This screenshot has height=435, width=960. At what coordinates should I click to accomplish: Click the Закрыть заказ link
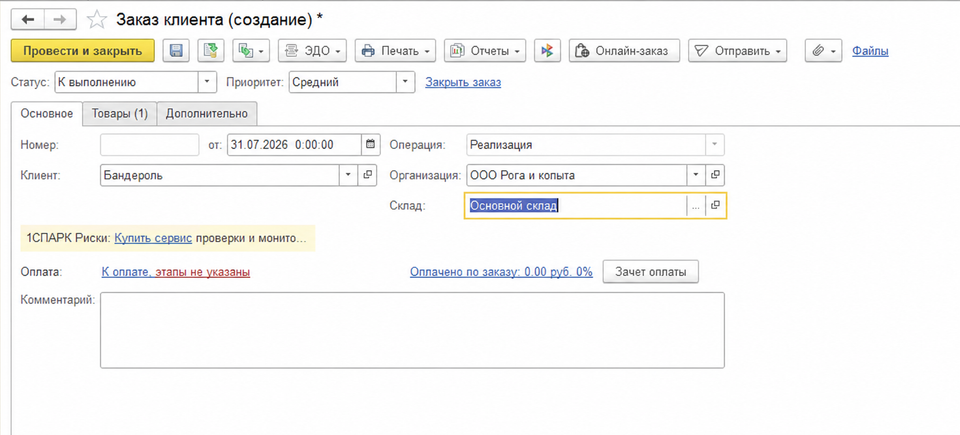coord(463,82)
